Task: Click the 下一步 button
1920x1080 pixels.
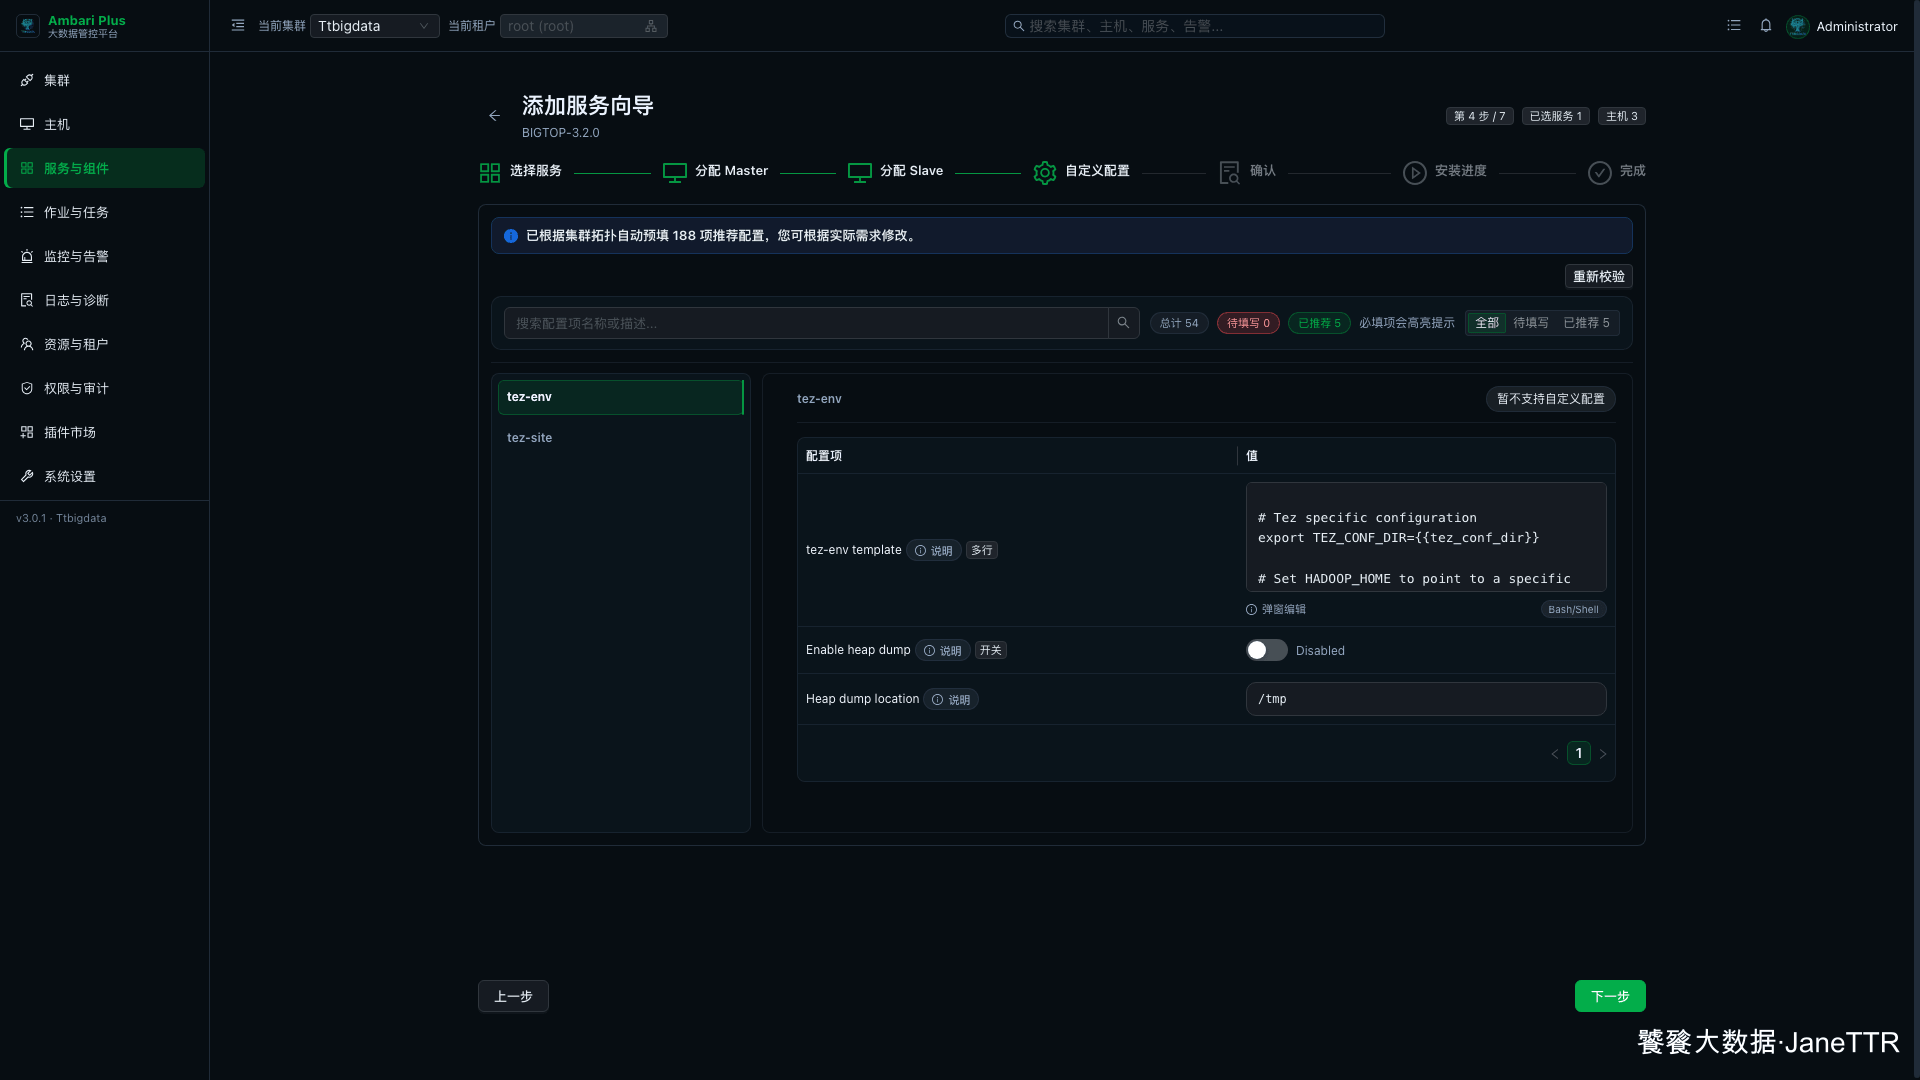Action: pyautogui.click(x=1610, y=996)
